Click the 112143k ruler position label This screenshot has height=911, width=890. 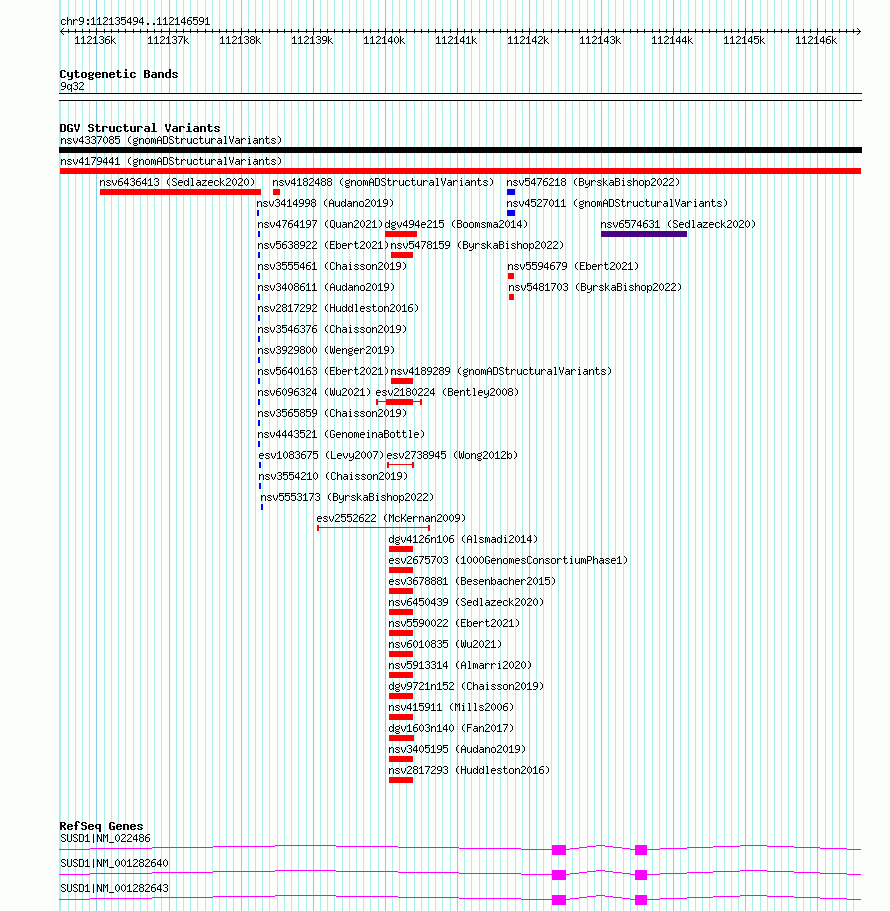pyautogui.click(x=600, y=40)
